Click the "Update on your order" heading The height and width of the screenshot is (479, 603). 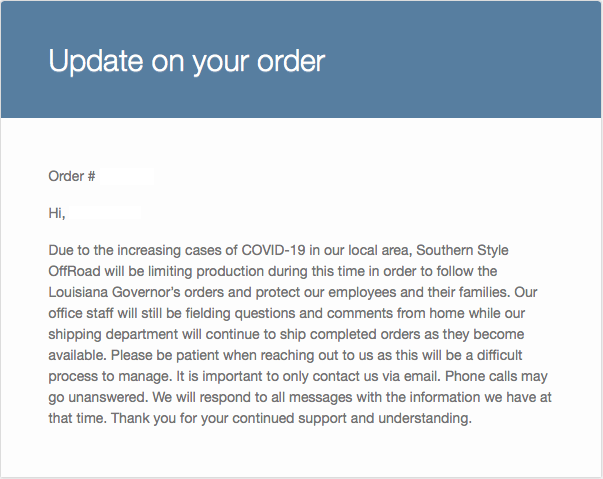pyautogui.click(x=187, y=62)
